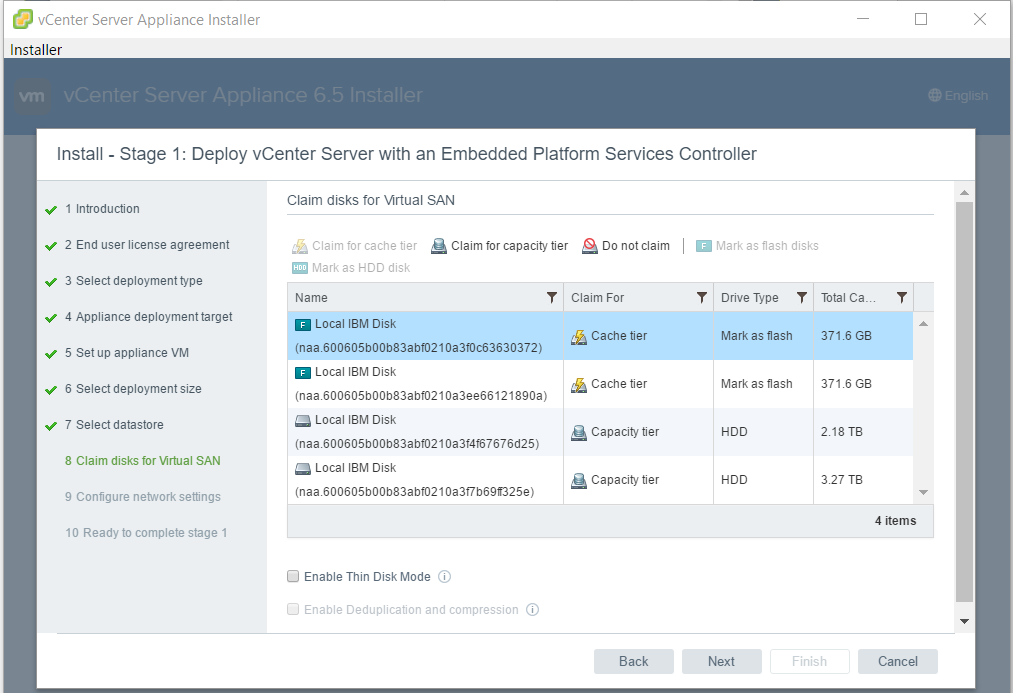Go to step 2 End user license agreement
Screen dimensions: 1013x693
pos(147,245)
